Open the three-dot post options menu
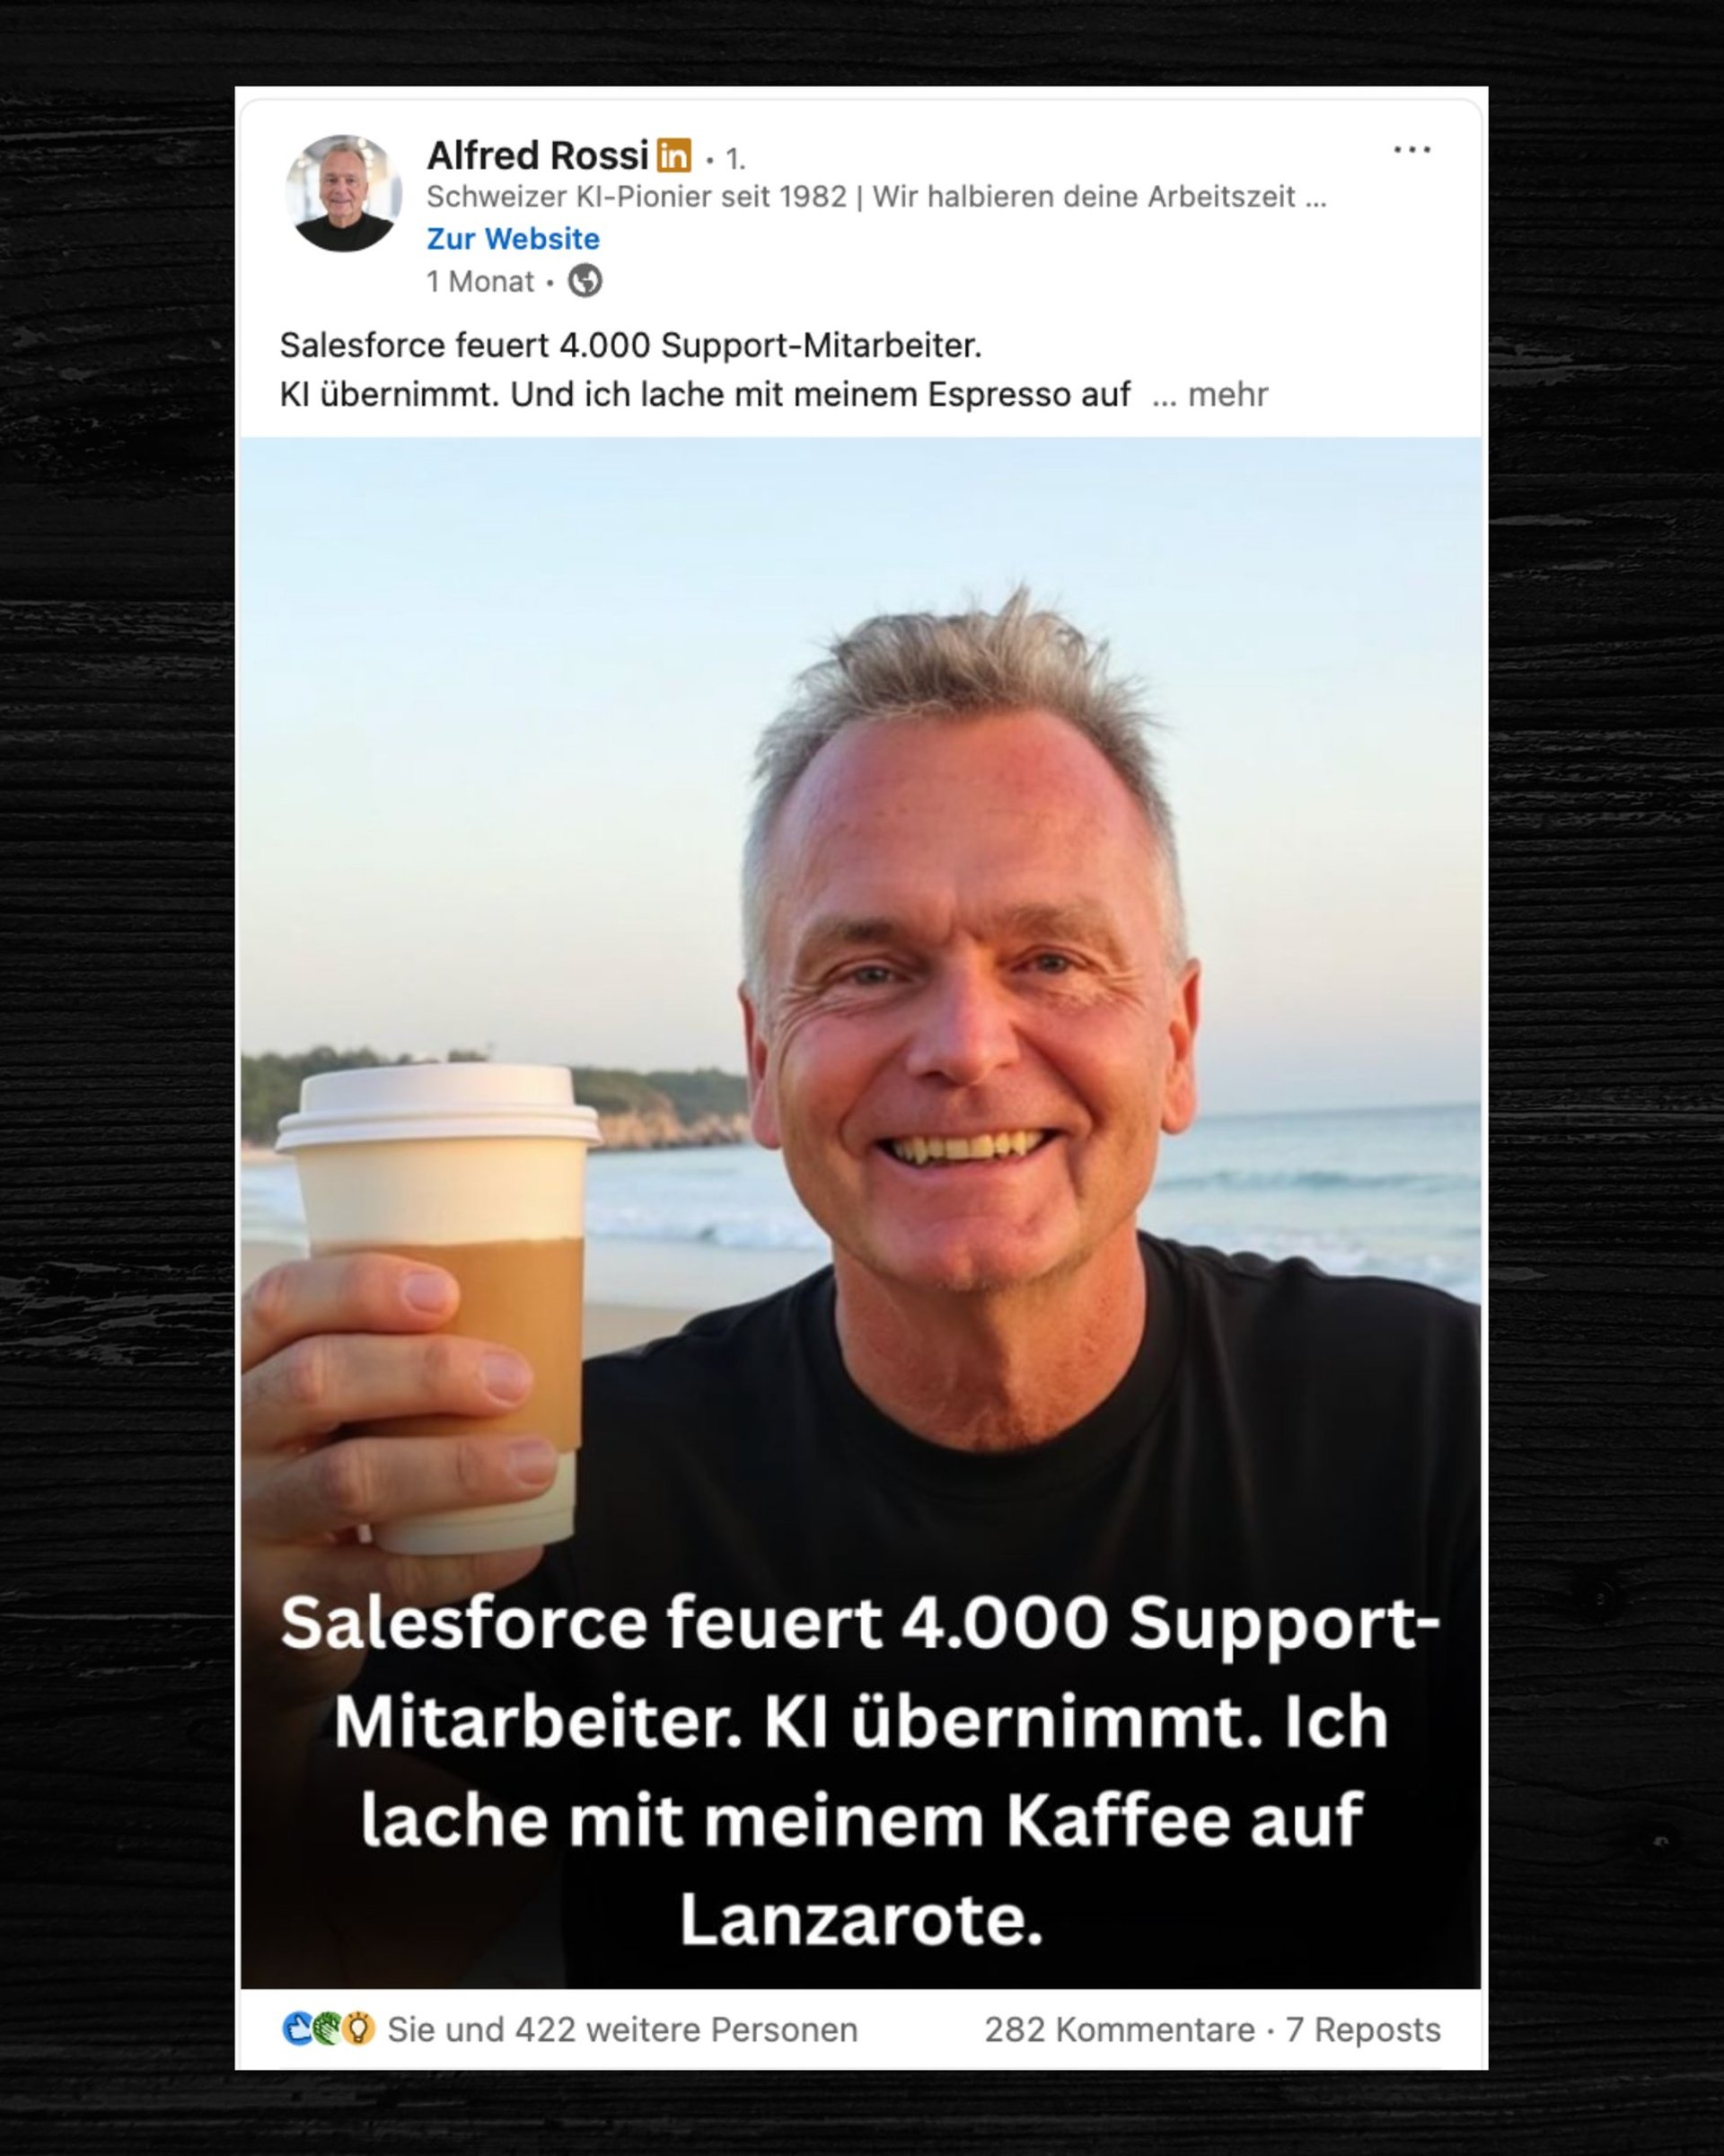Viewport: 1724px width, 2156px height. [x=1411, y=150]
